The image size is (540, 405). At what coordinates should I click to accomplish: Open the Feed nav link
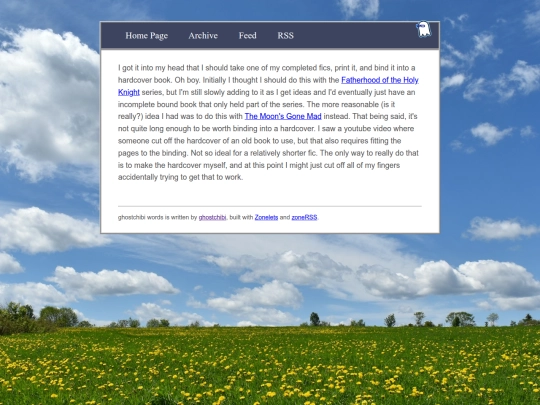coord(248,35)
